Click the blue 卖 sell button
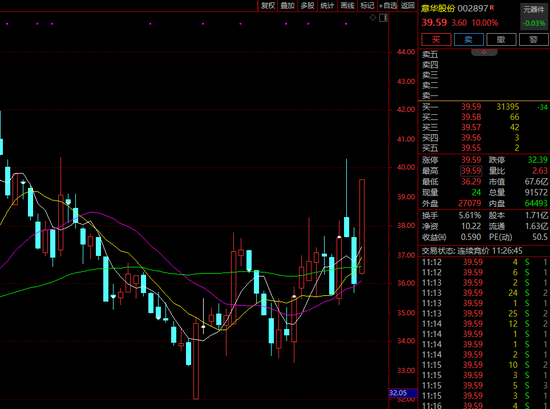 [469, 39]
